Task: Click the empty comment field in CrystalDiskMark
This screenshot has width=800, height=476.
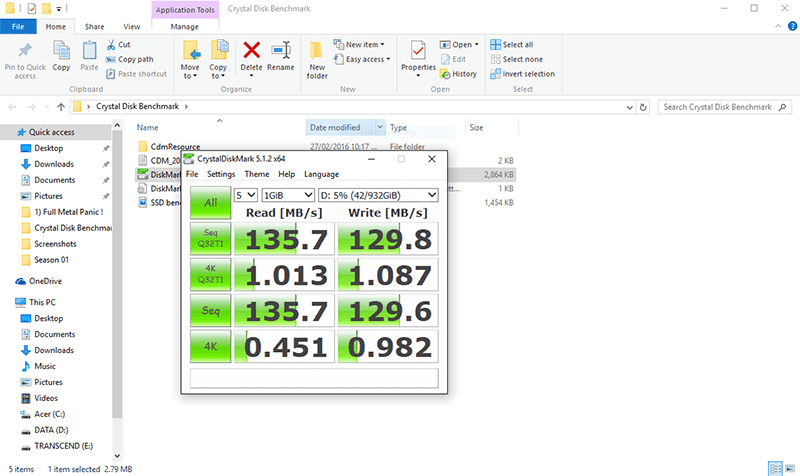Action: click(x=314, y=378)
